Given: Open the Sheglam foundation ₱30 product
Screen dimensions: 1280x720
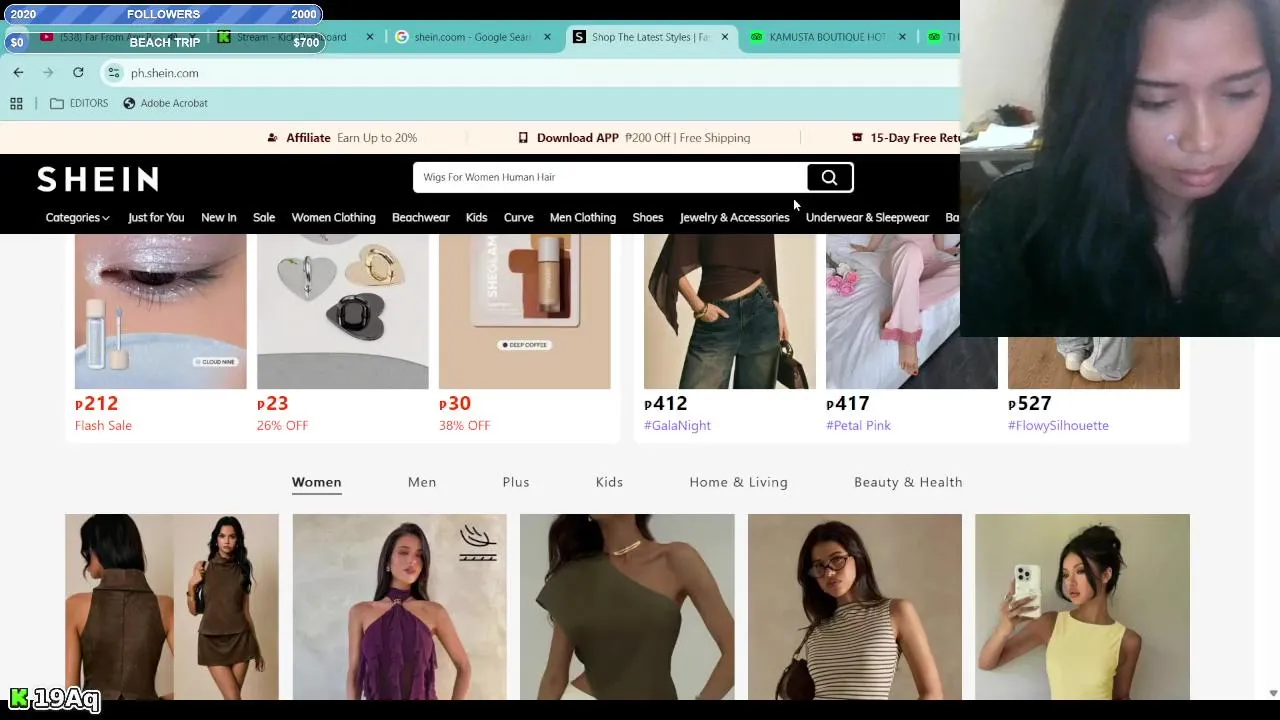Looking at the screenshot, I should tap(524, 311).
